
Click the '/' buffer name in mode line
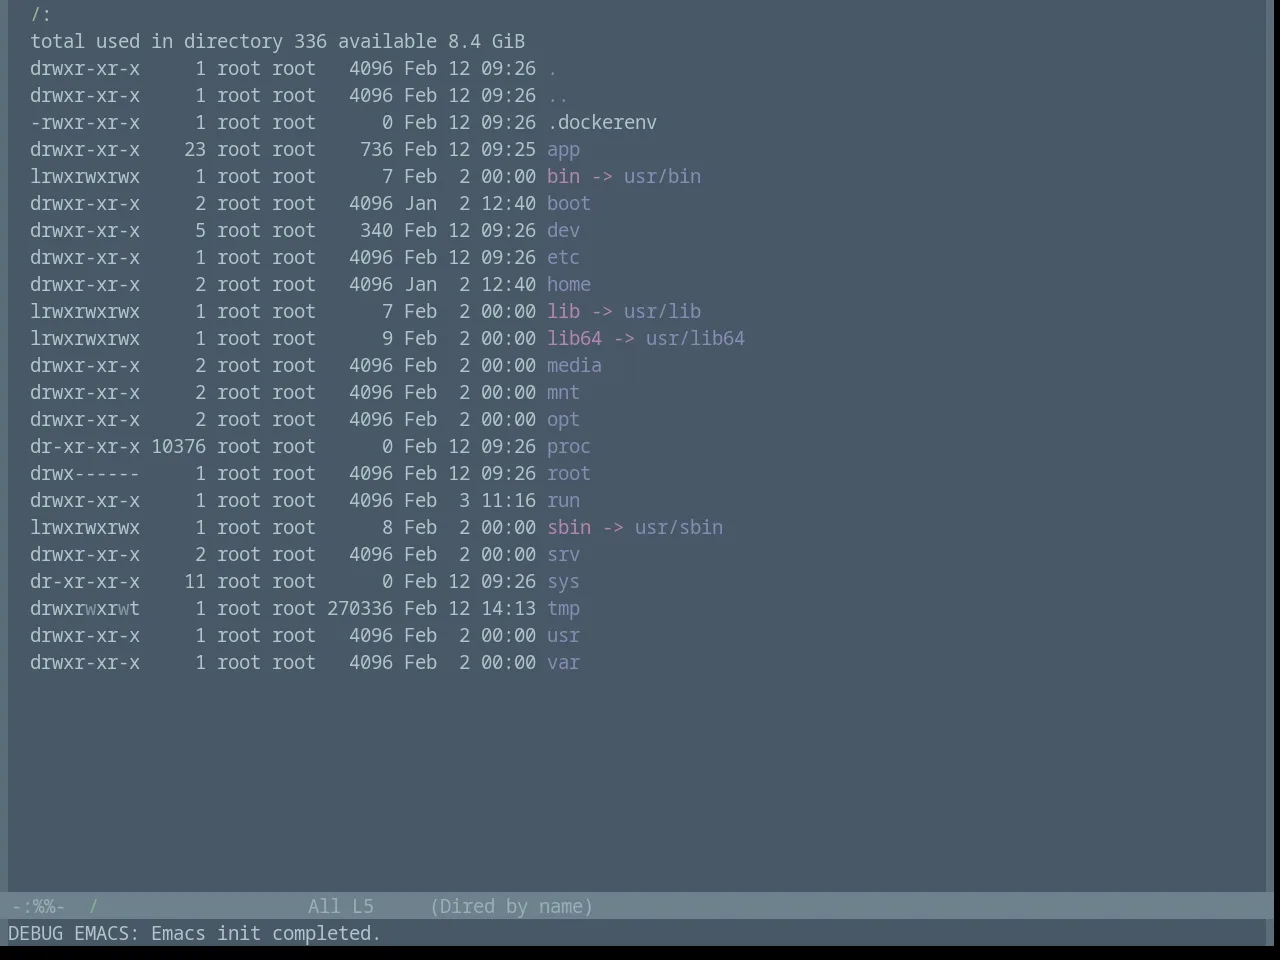point(94,907)
